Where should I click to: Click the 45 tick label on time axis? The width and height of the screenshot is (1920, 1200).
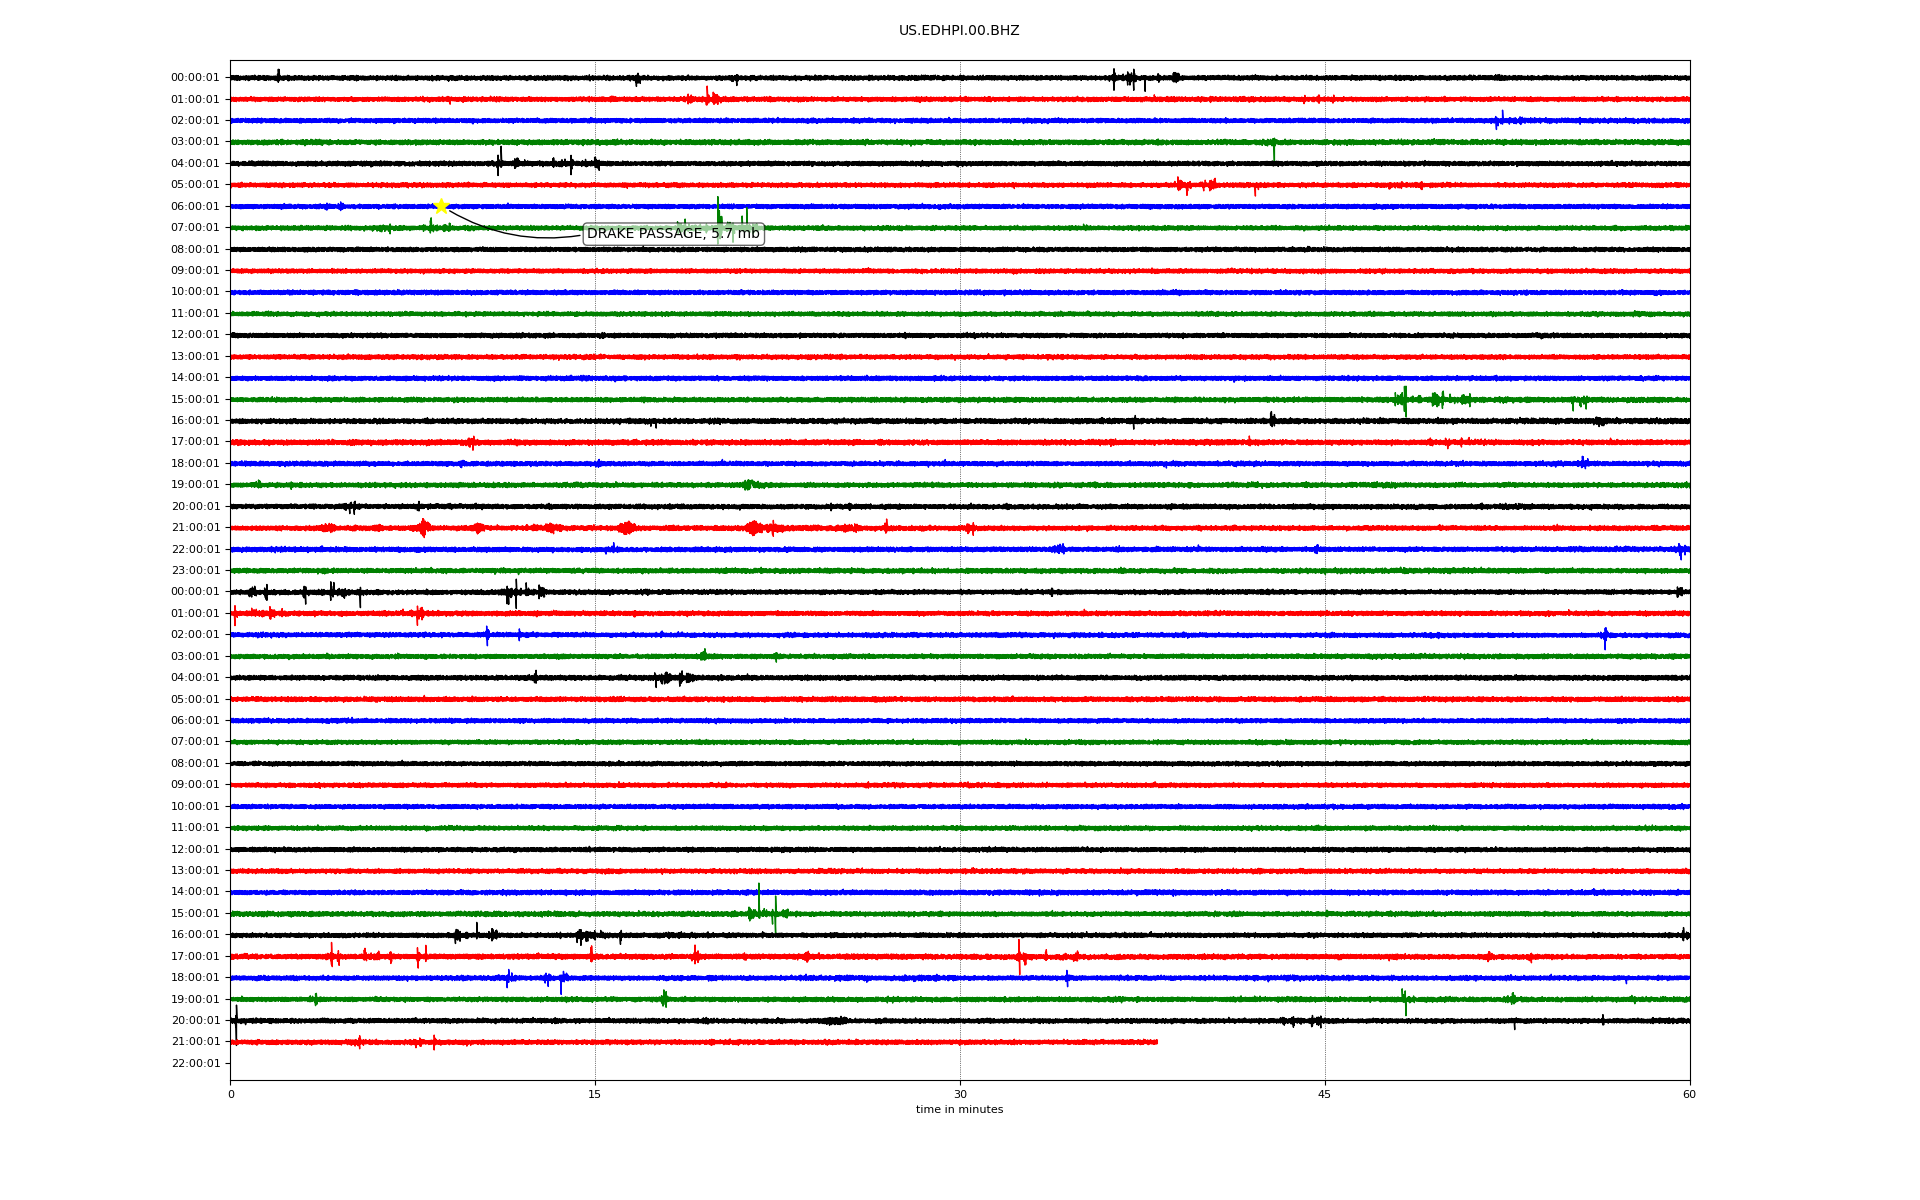[1325, 1094]
